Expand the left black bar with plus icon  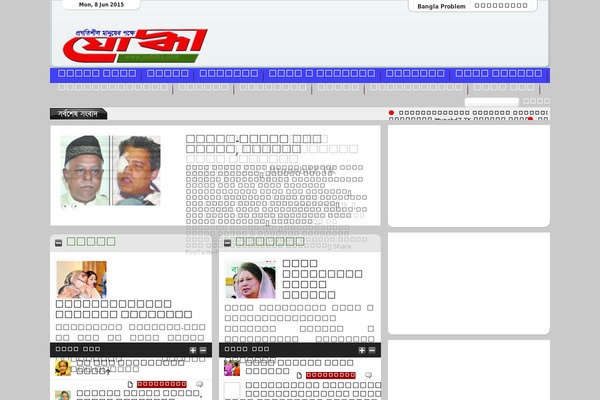[x=193, y=350]
